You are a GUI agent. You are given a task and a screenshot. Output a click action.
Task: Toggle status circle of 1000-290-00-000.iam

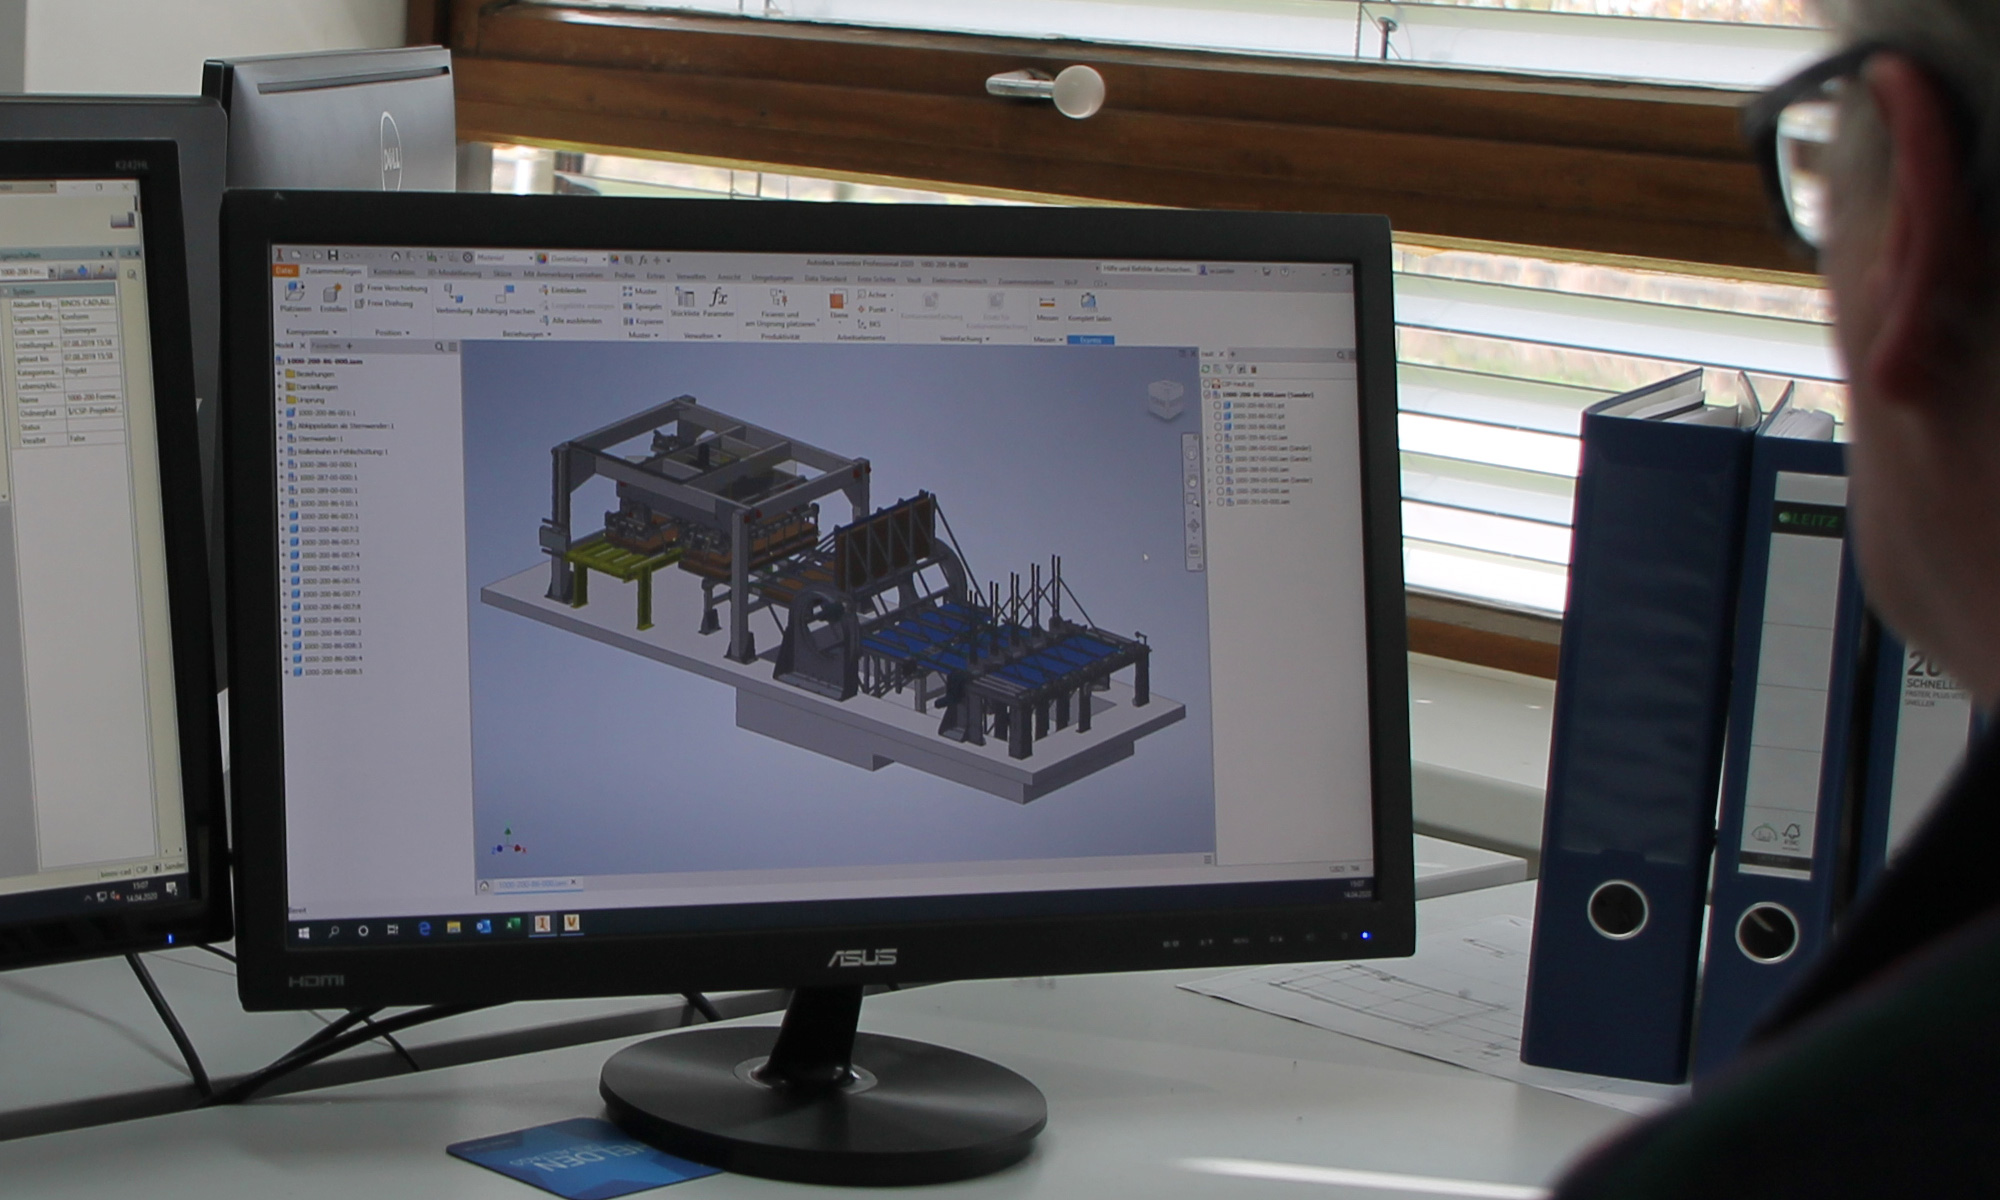[1220, 491]
